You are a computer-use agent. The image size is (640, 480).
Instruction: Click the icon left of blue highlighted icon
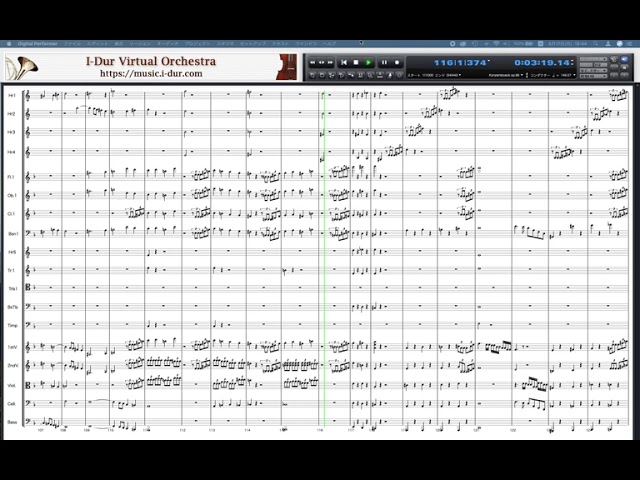point(614,60)
